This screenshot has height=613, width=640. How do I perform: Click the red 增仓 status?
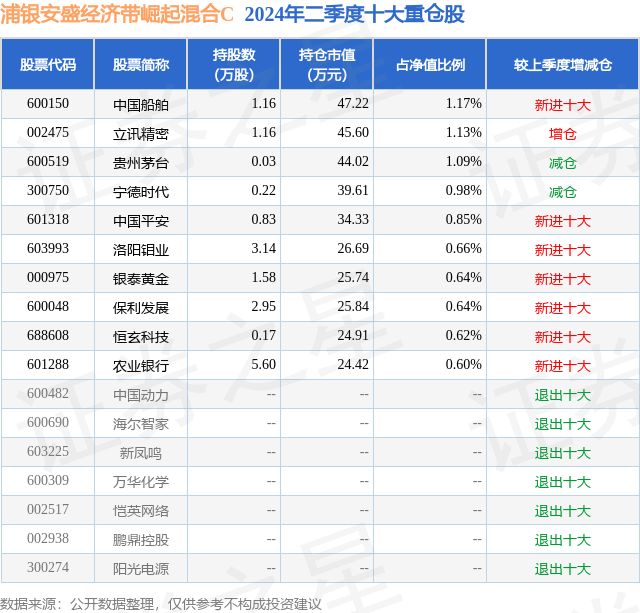(x=562, y=134)
